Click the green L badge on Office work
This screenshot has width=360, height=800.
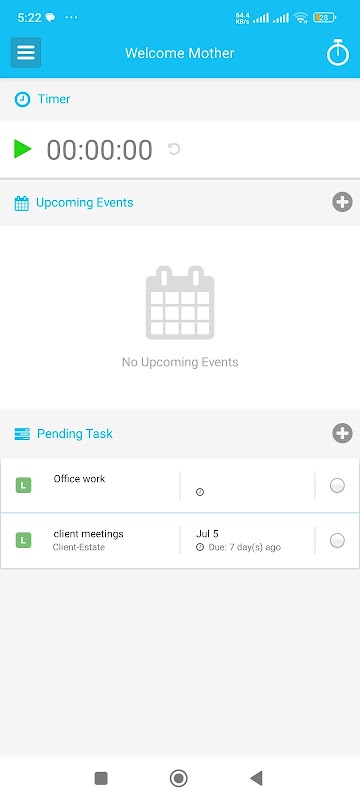click(x=23, y=485)
